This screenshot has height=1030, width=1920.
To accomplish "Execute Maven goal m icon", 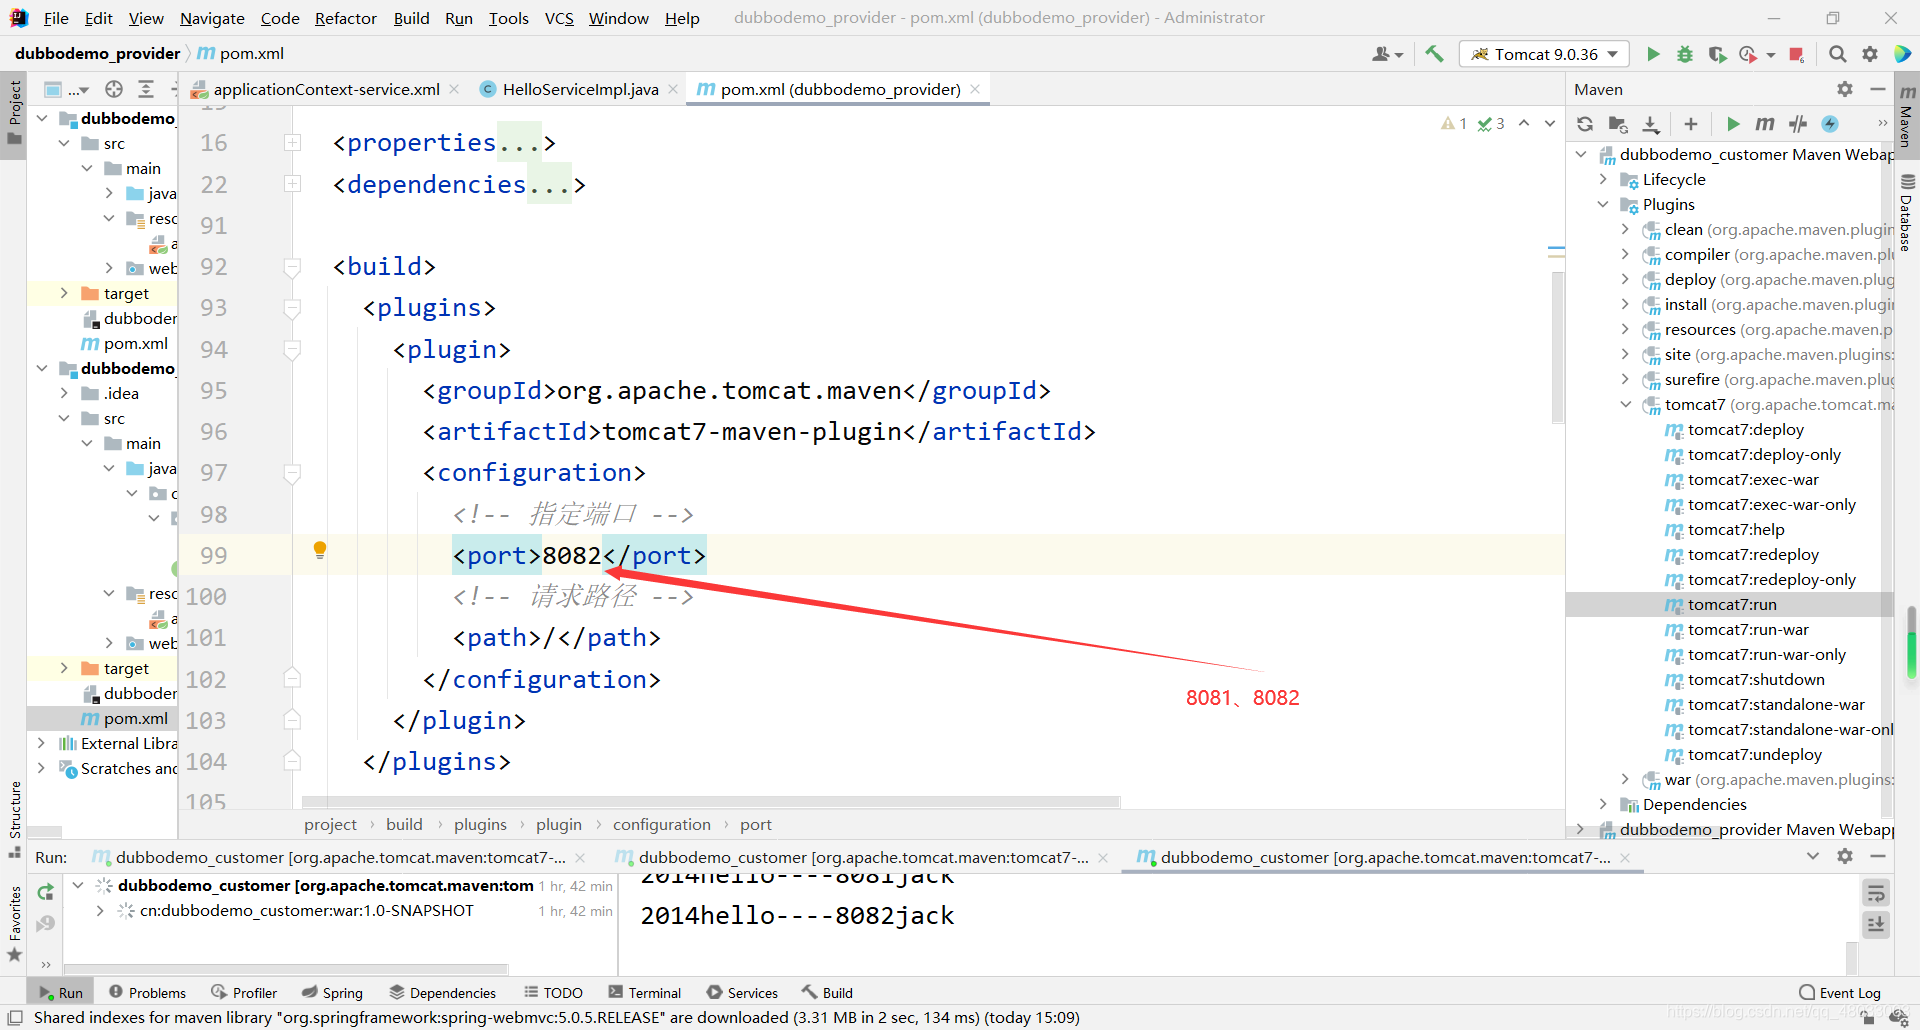I will point(1765,124).
